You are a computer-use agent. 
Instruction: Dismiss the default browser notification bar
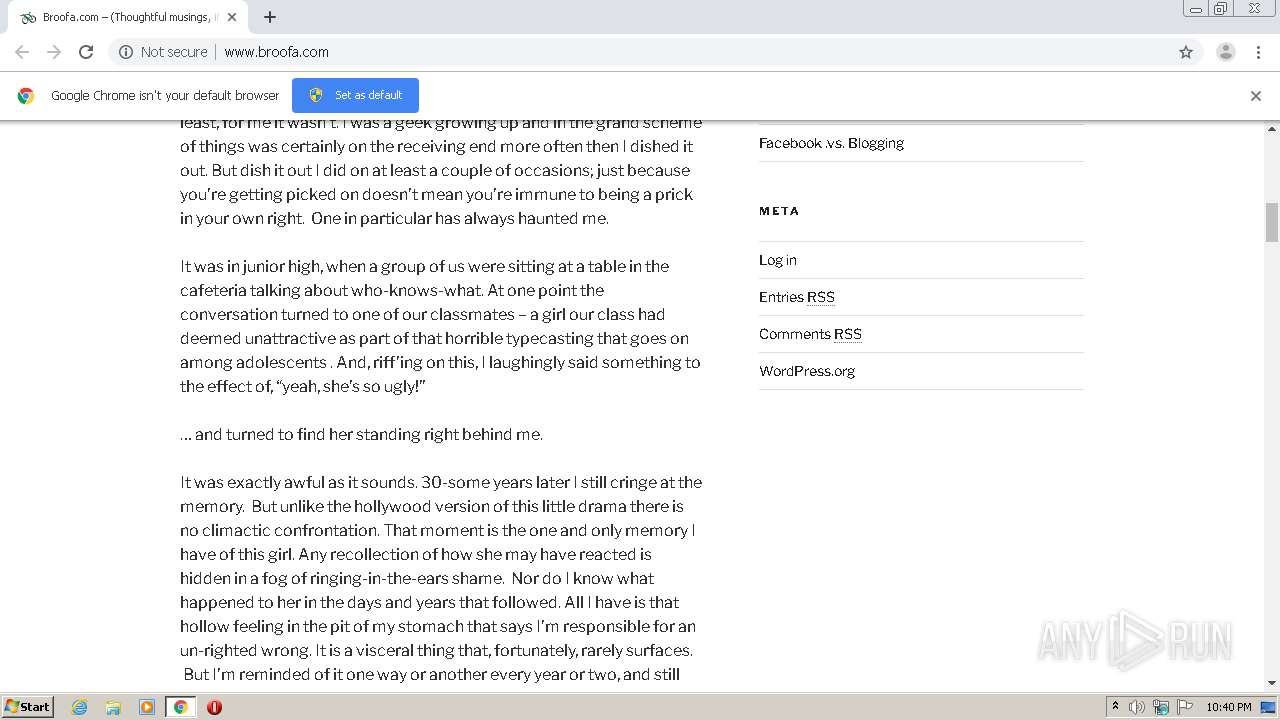1256,96
